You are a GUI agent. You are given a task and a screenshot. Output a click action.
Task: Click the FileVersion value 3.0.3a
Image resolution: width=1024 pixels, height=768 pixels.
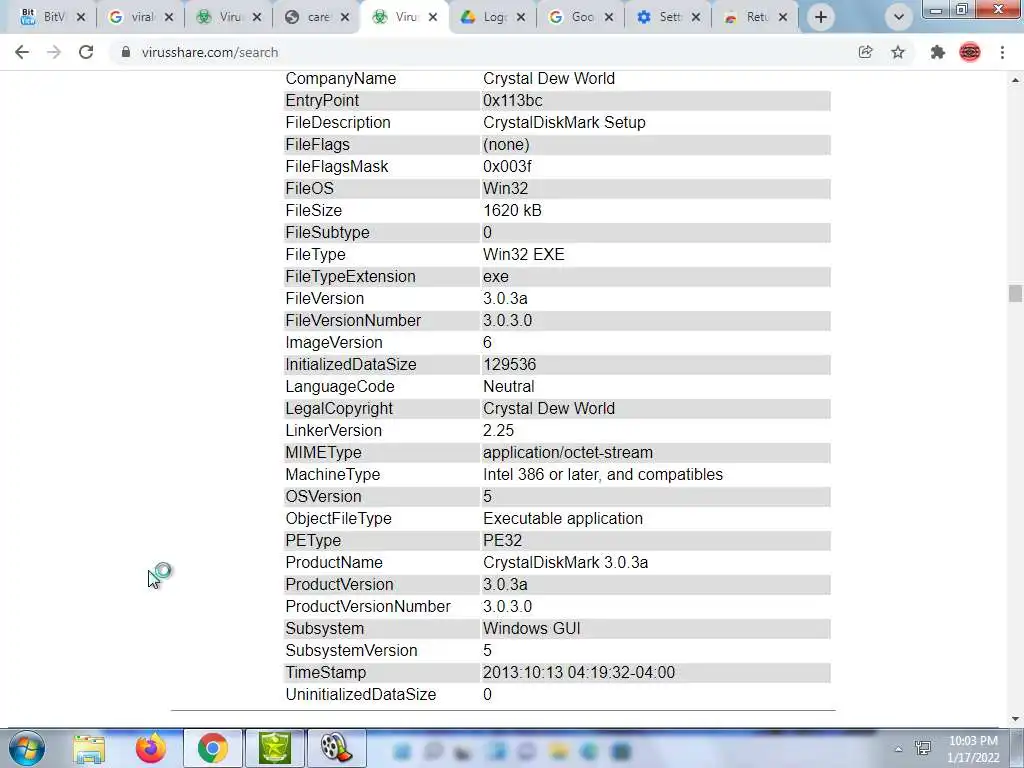[505, 298]
